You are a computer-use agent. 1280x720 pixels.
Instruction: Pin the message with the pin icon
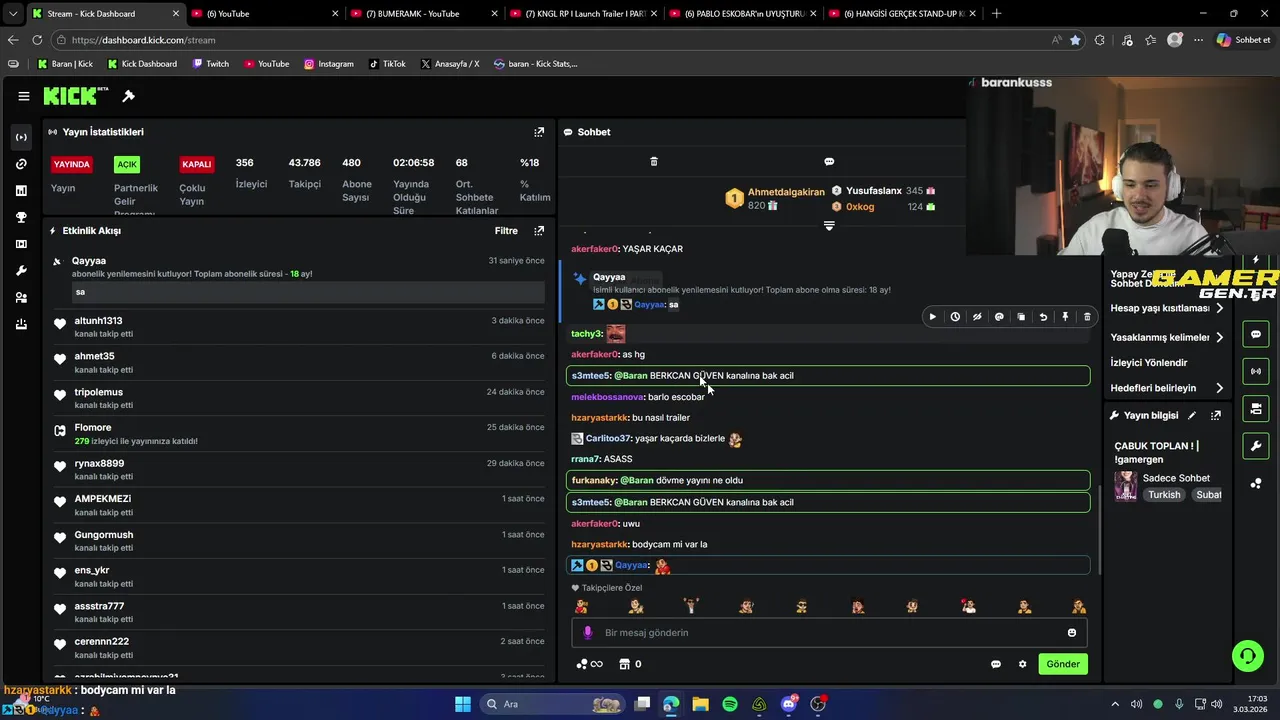[x=1065, y=317]
